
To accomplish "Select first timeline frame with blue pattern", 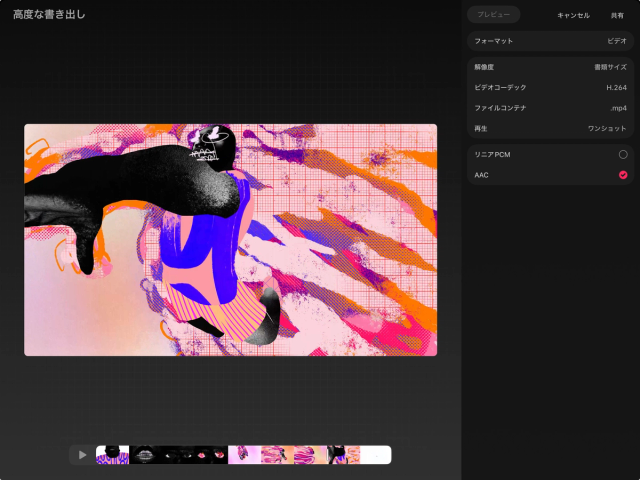I will point(112,455).
